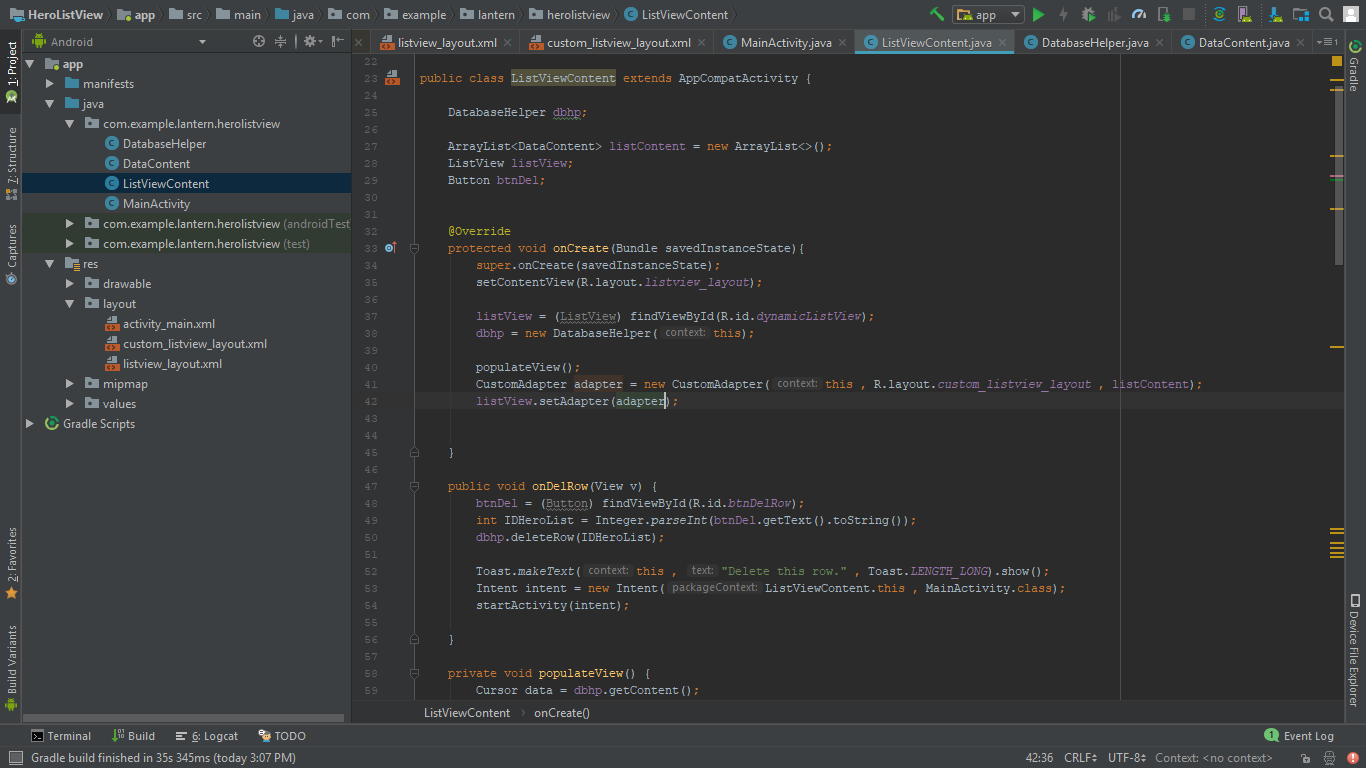Start debugging with the Debug bug icon
The width and height of the screenshot is (1366, 768).
coord(1088,15)
